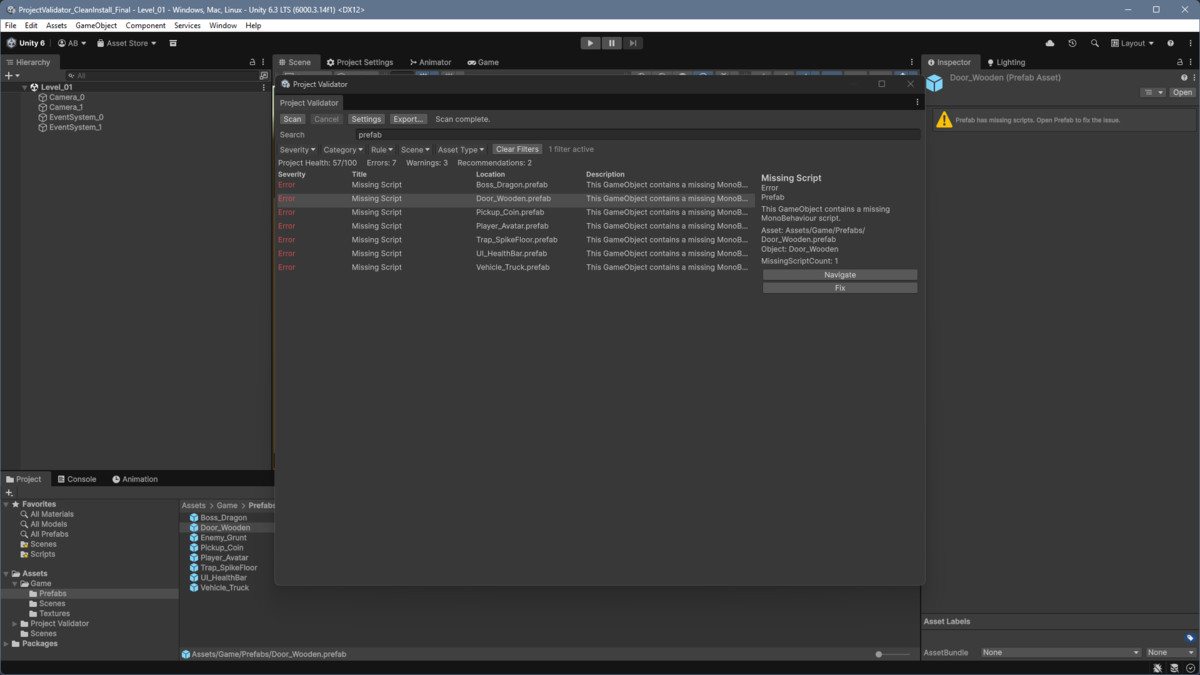Expand the Packages folder
1200x675 pixels.
(x=7, y=643)
